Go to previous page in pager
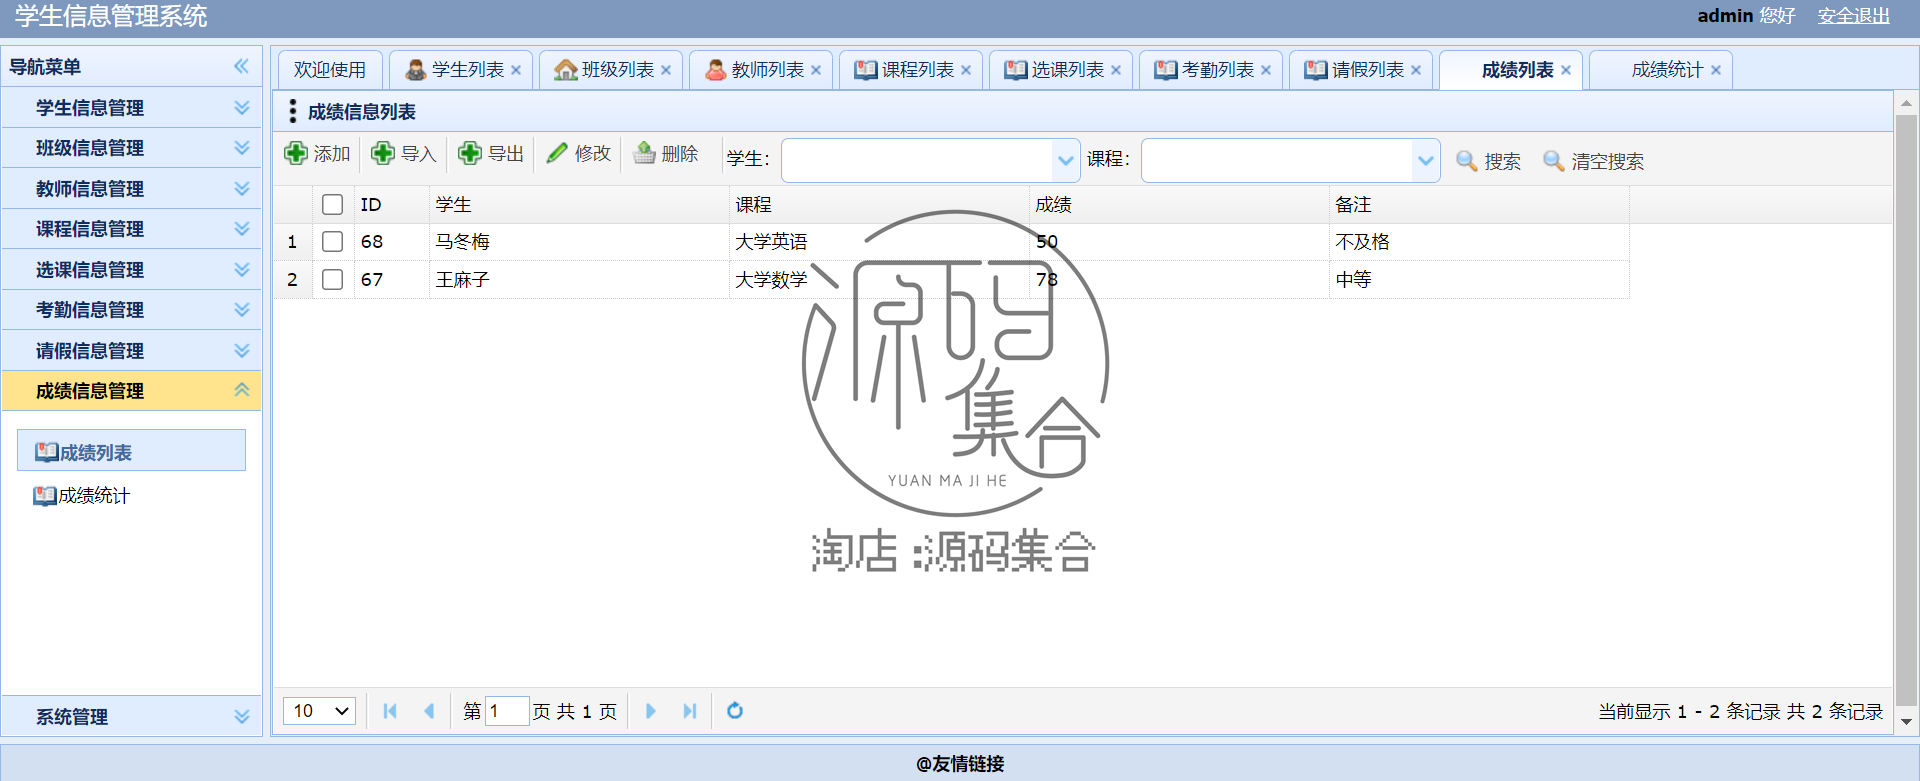 pyautogui.click(x=429, y=711)
